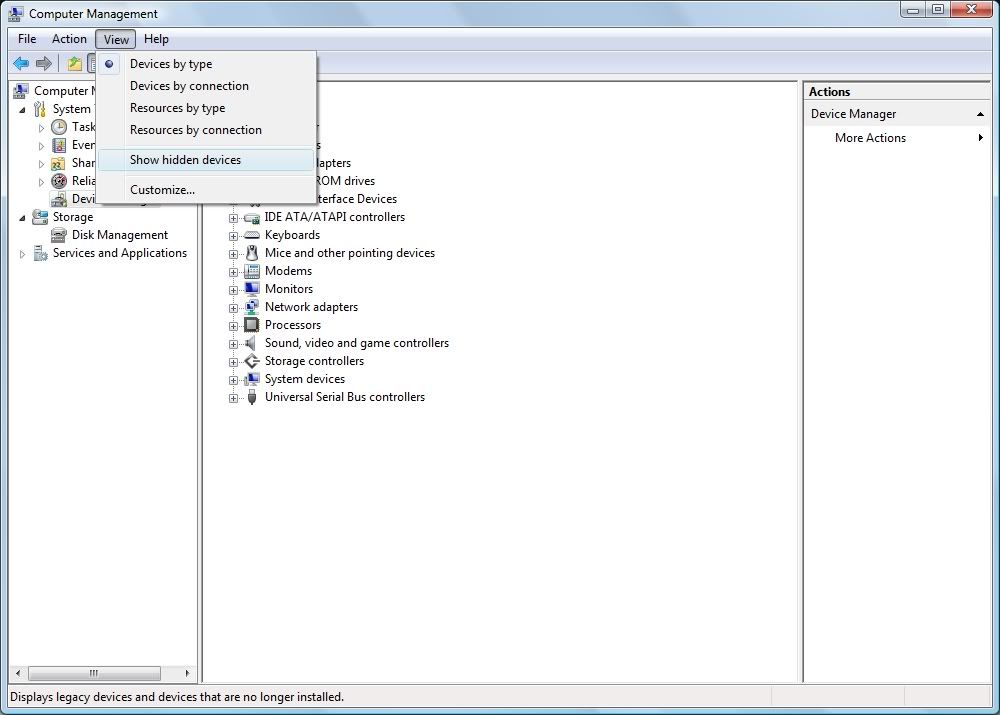
Task: Click the Shared Folders icon
Action: 59,163
